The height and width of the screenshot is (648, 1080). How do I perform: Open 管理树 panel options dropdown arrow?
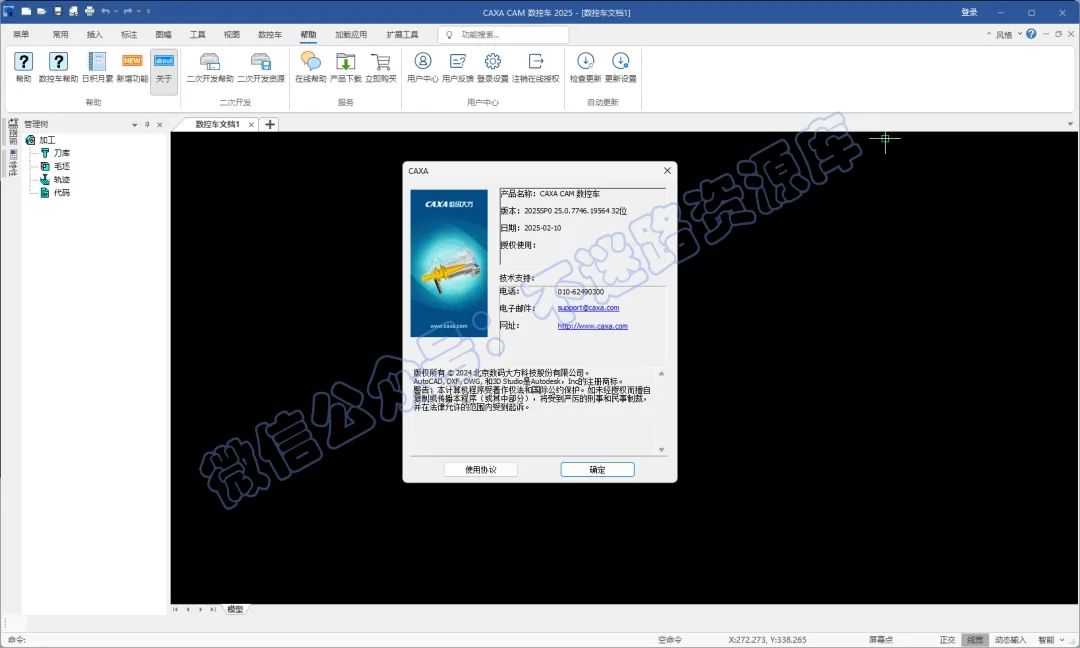point(134,125)
